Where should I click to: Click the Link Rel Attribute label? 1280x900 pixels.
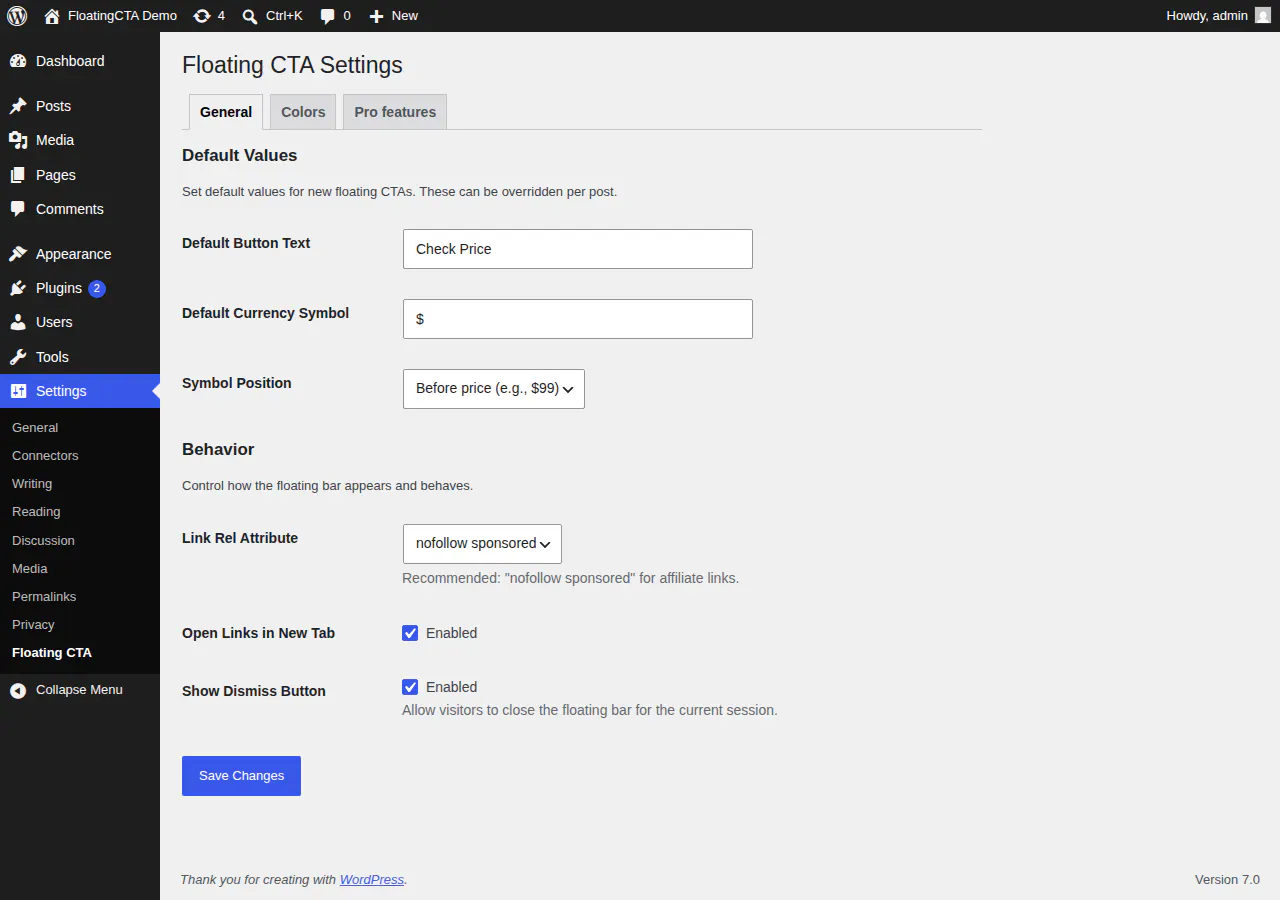pyautogui.click(x=240, y=538)
